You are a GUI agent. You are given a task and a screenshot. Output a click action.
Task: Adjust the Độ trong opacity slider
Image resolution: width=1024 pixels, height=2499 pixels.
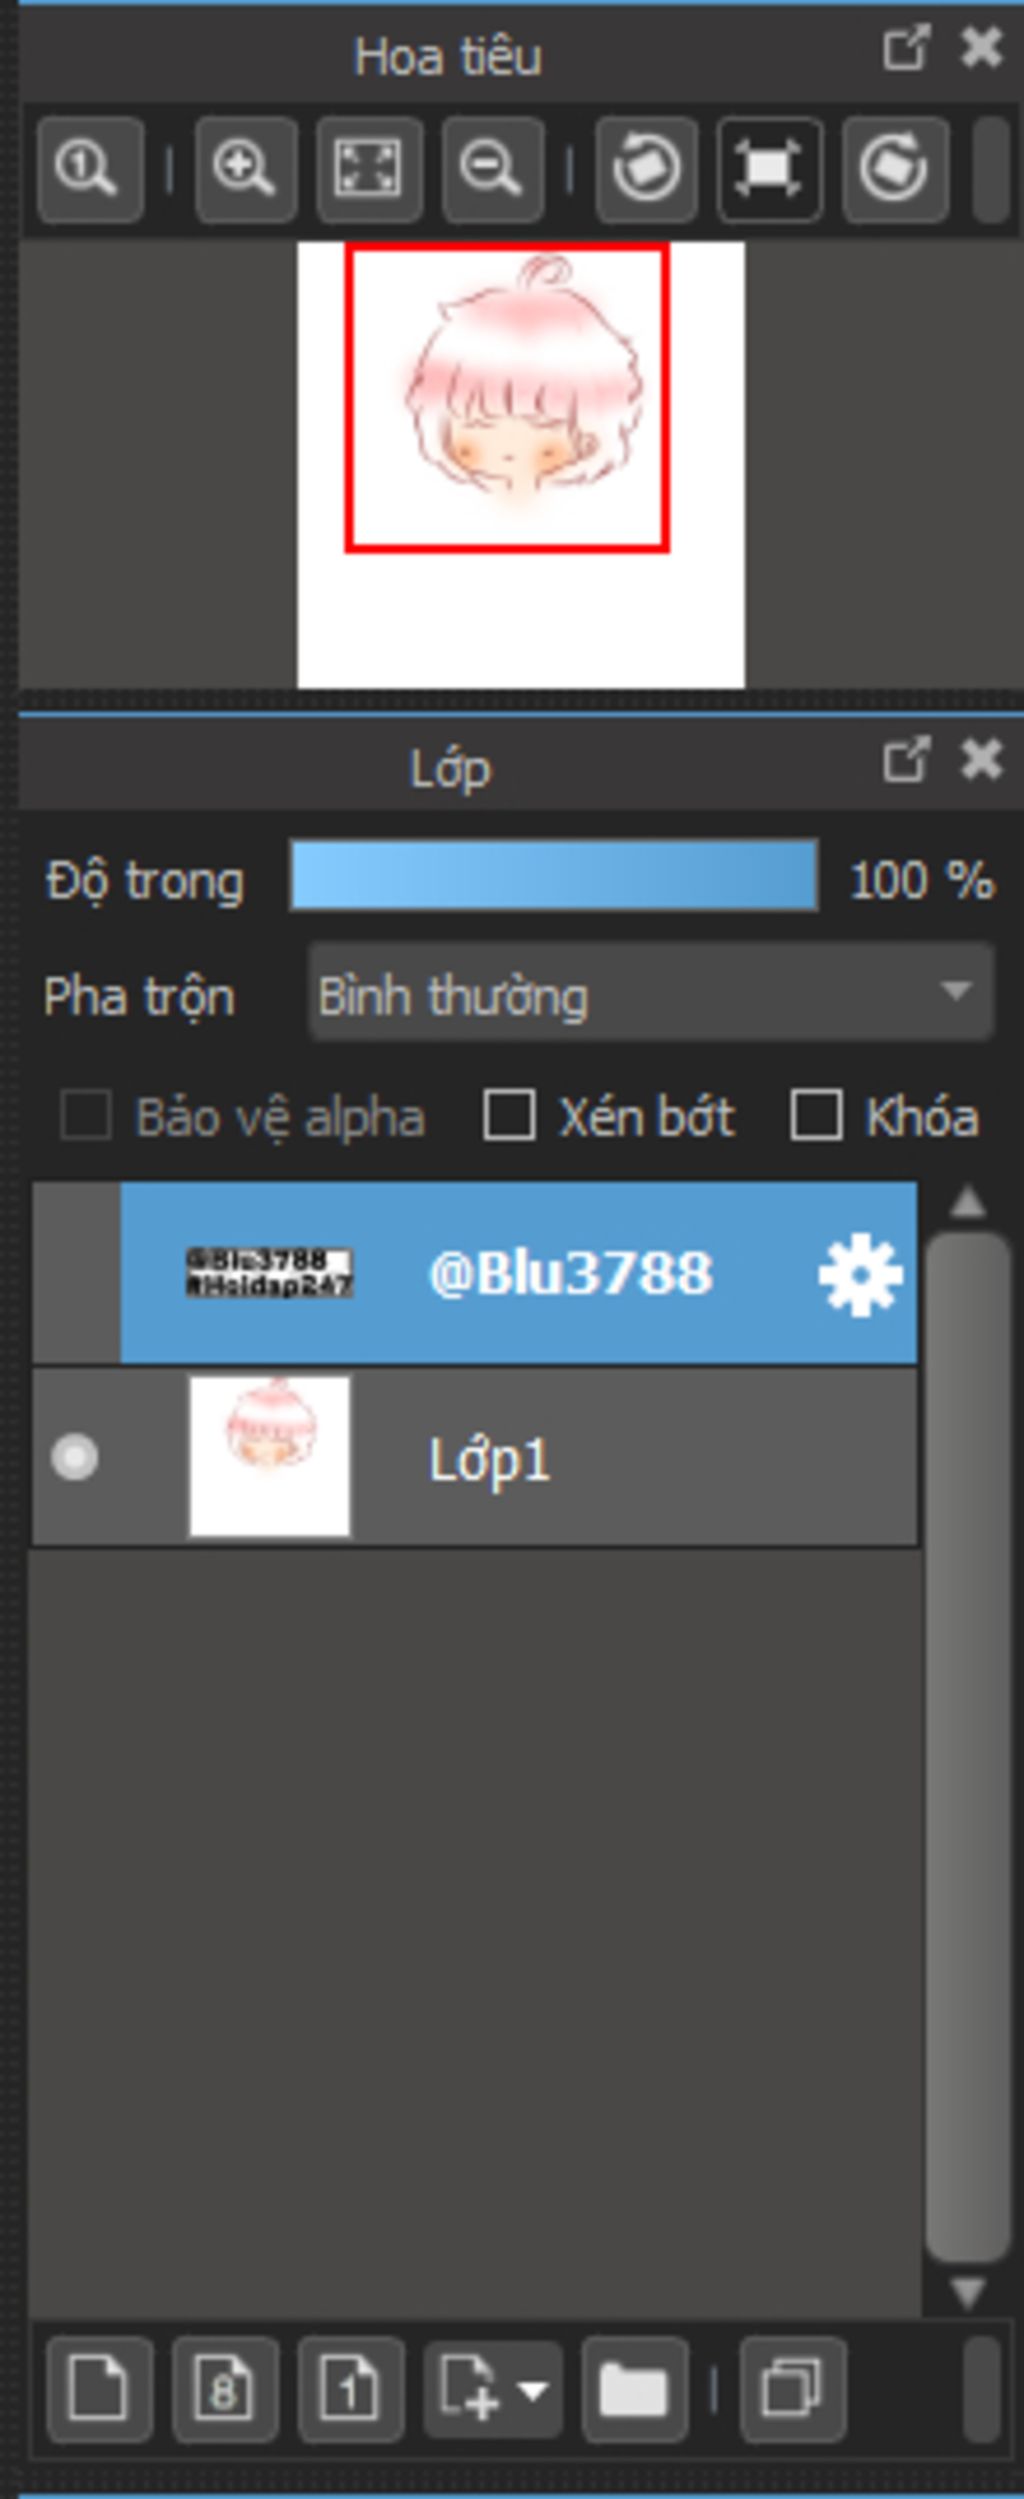tap(554, 876)
